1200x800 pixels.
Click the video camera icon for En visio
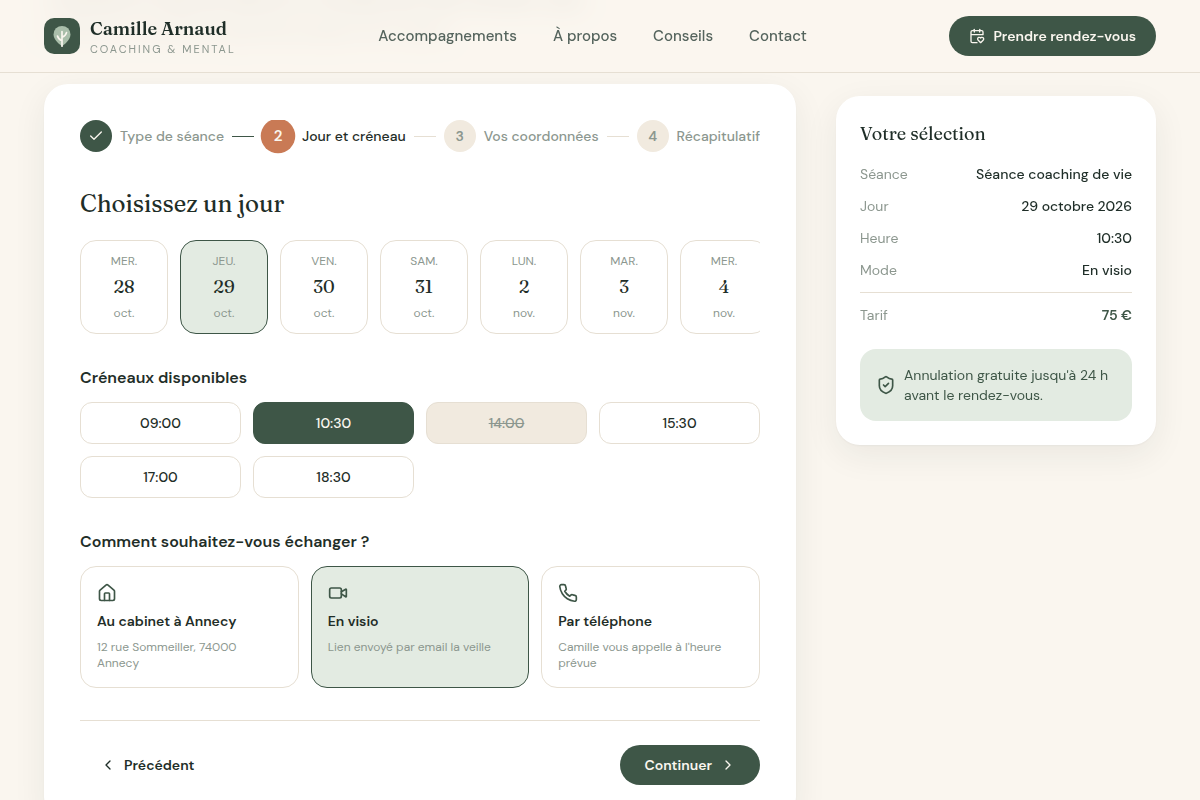click(x=338, y=593)
